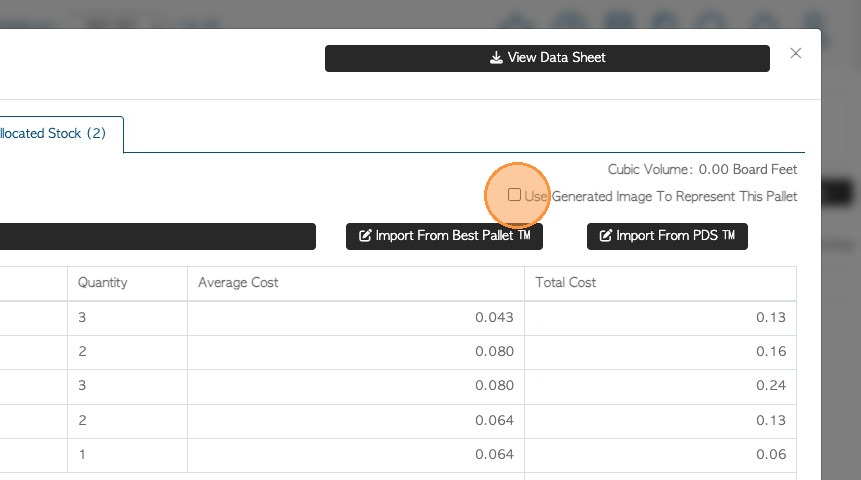Click the download icon on View Data Sheet
The image size is (861, 480).
496,58
